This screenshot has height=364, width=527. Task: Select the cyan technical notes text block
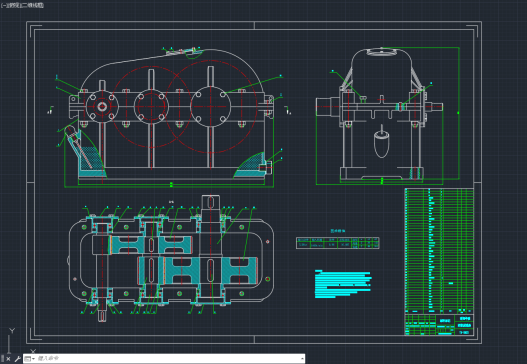343,284
